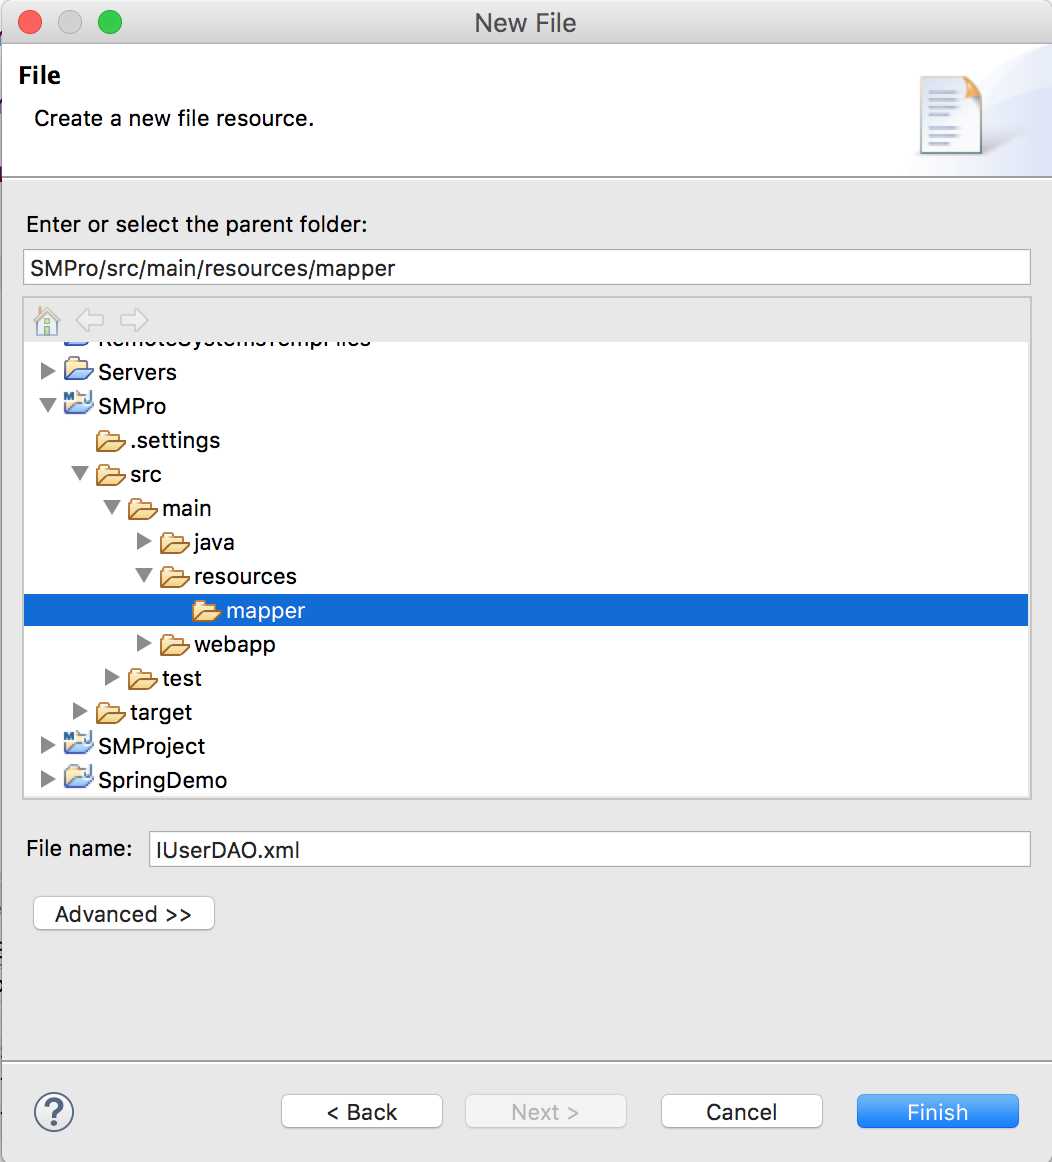Screen dimensions: 1052x1162
Task: Open the help question mark icon
Action: 54,1111
